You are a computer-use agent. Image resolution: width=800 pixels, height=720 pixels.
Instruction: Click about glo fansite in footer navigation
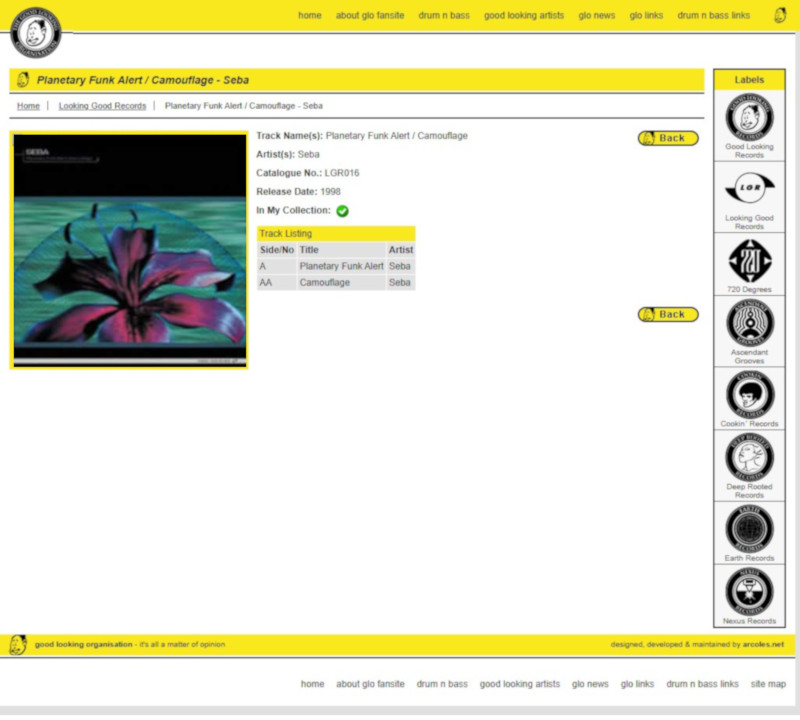(370, 684)
